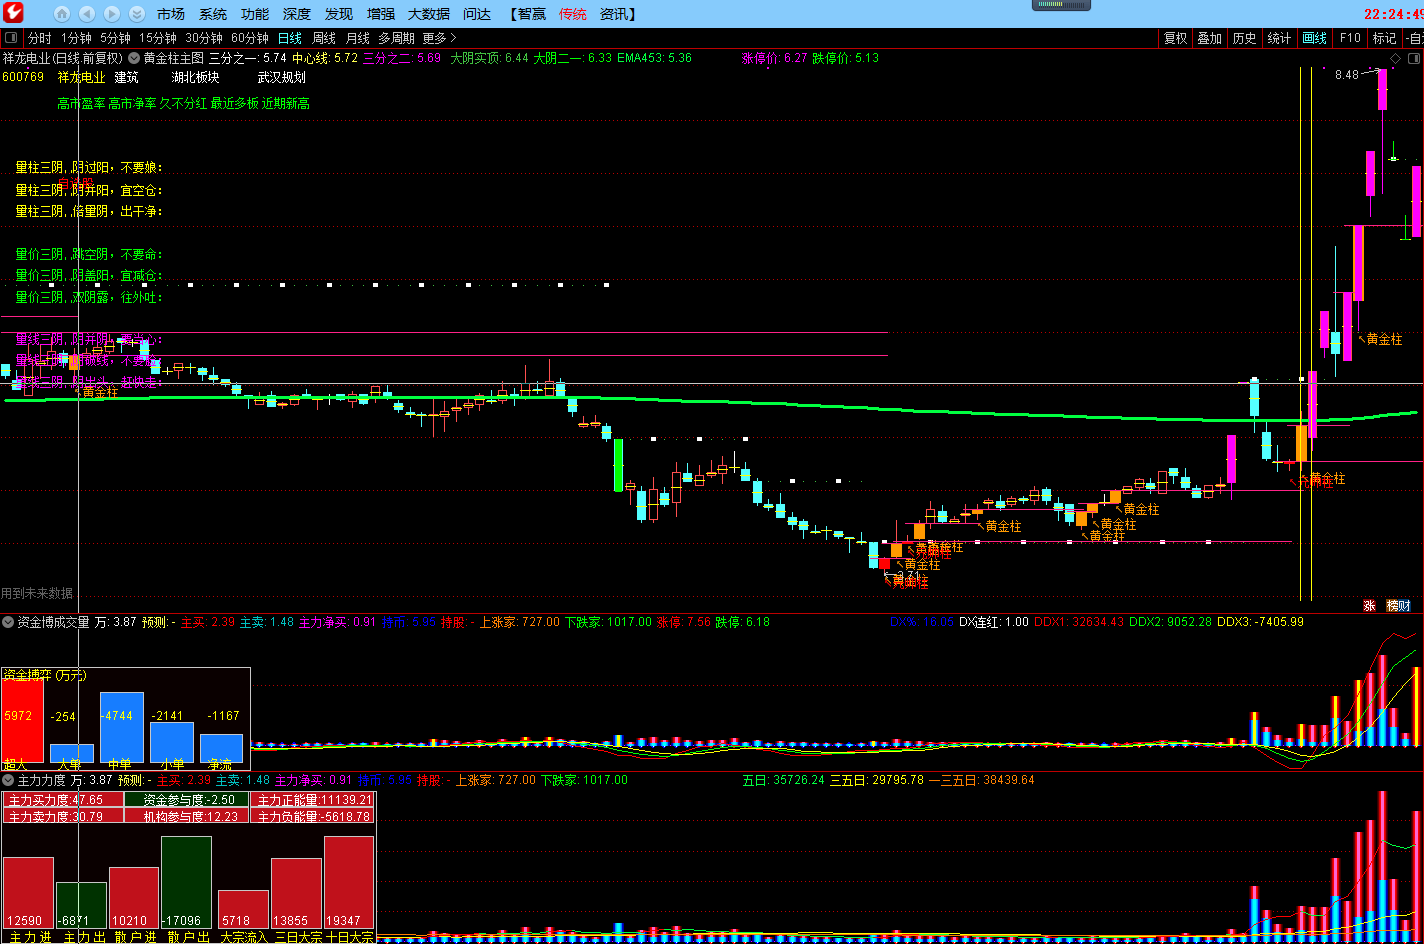1424x944 pixels.
Task: Click the 历史 toolbar button
Action: (1245, 38)
